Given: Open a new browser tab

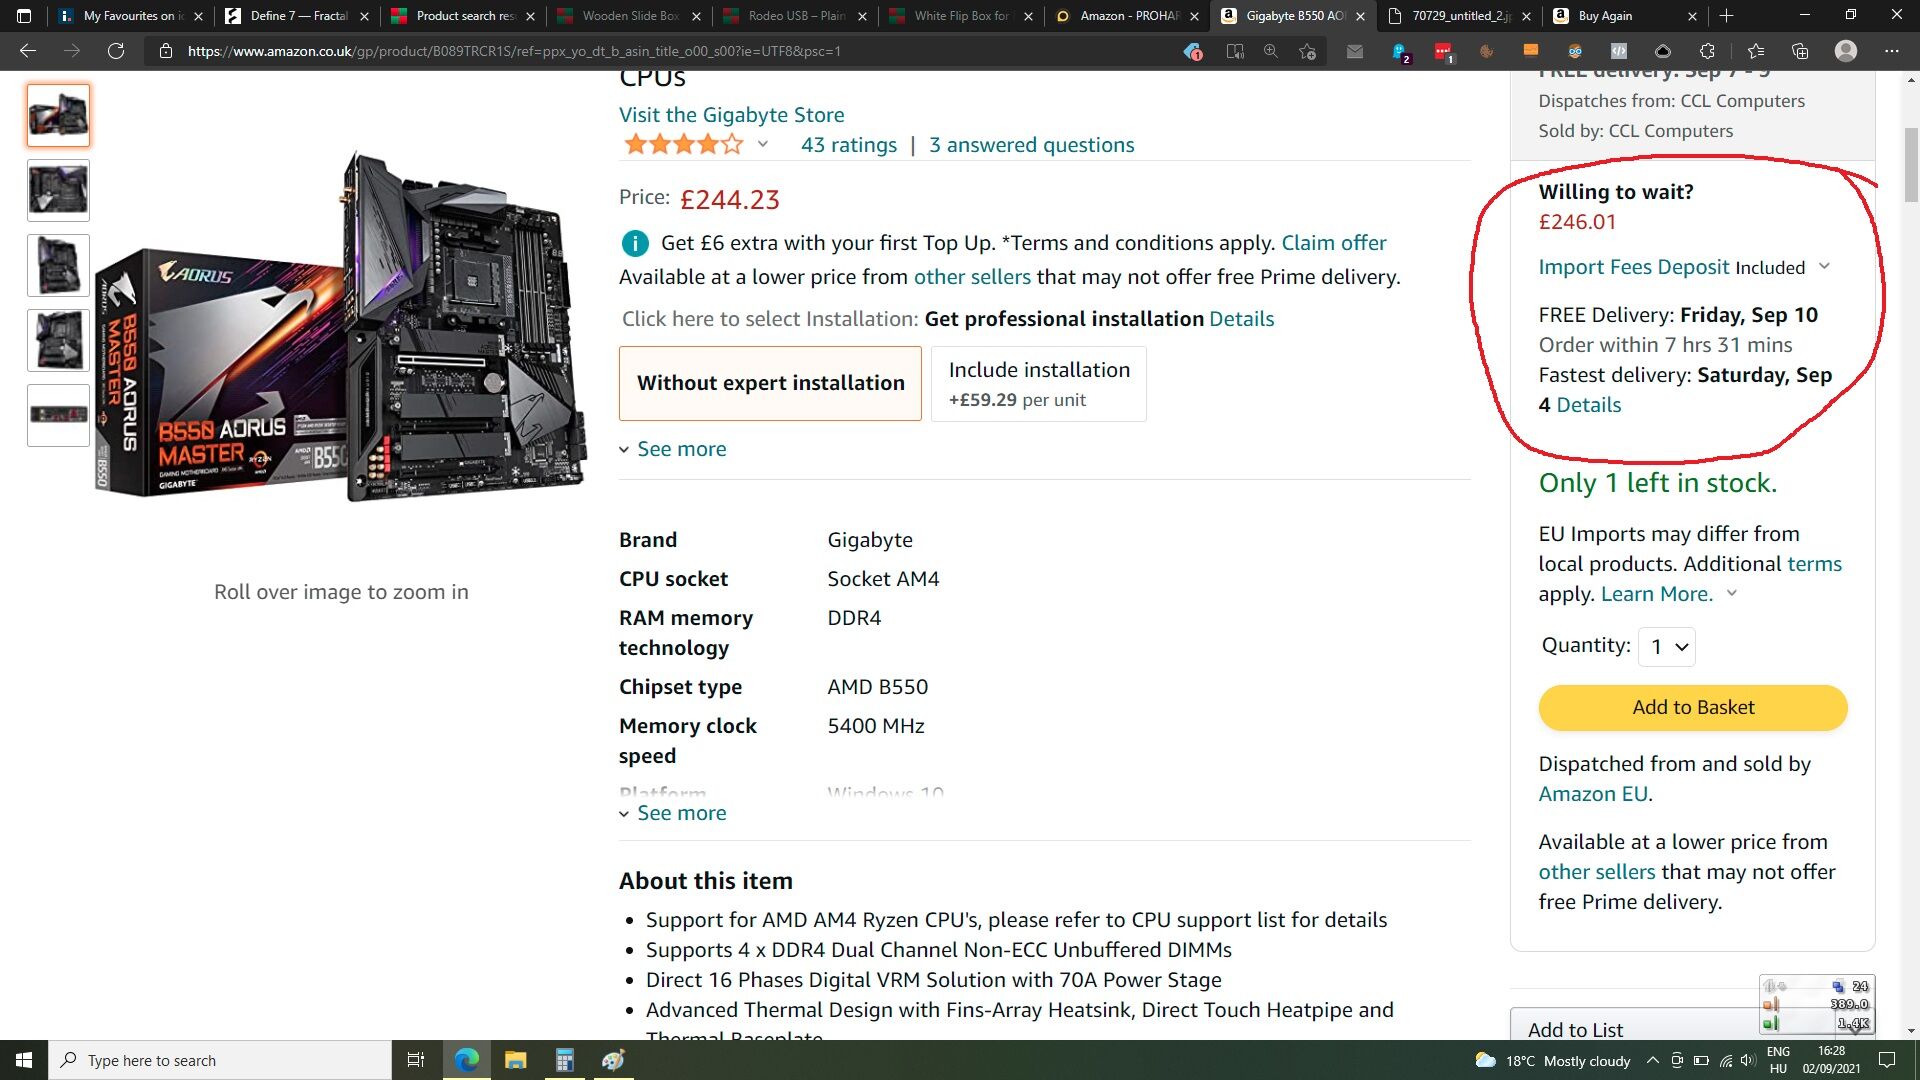Looking at the screenshot, I should click(1726, 16).
